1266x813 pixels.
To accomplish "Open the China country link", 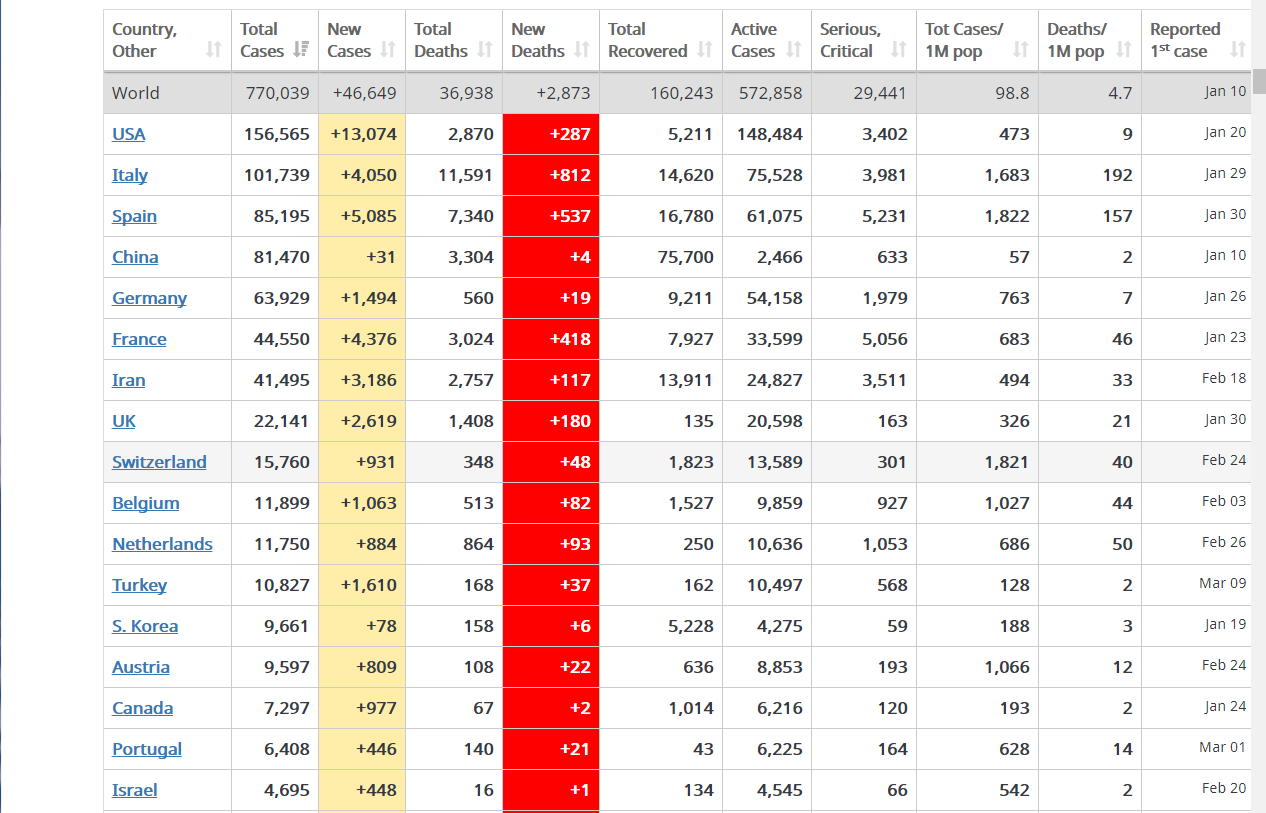I will [x=135, y=257].
